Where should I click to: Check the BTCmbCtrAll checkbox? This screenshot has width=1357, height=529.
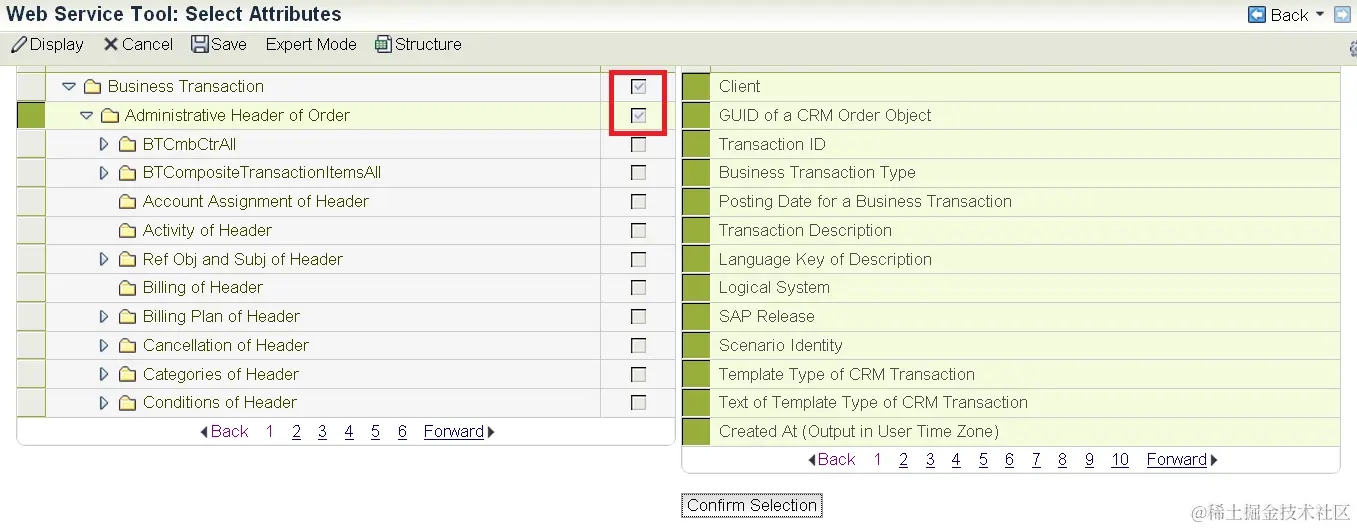[x=638, y=145]
